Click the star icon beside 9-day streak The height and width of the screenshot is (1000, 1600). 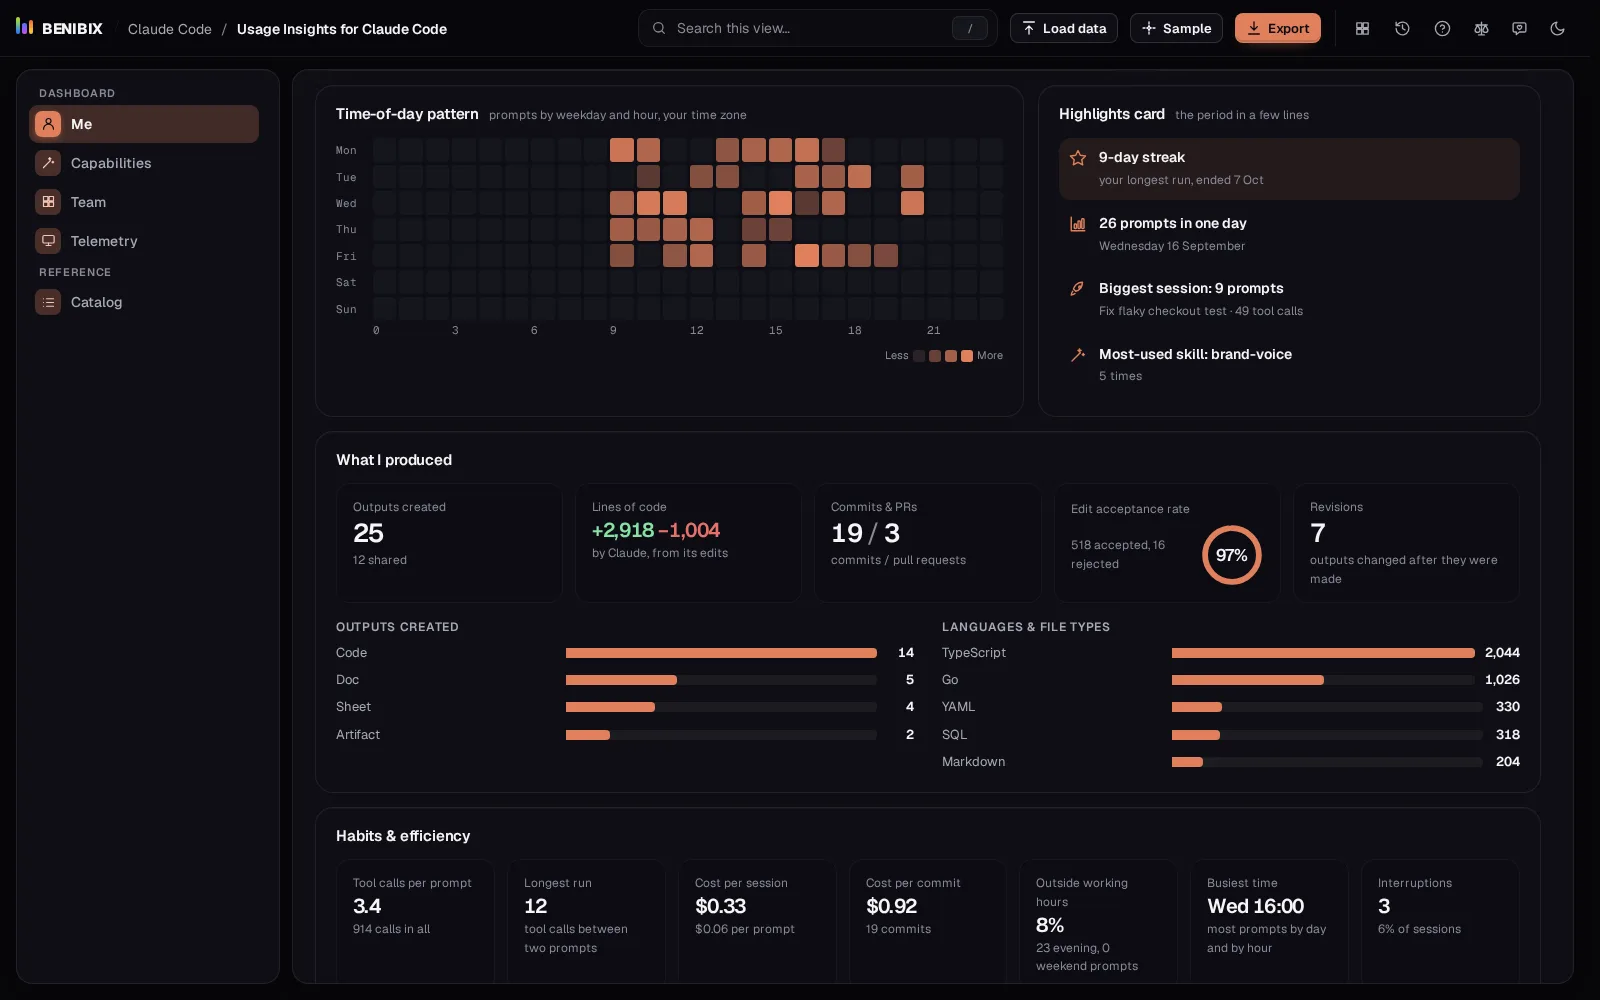(1078, 158)
